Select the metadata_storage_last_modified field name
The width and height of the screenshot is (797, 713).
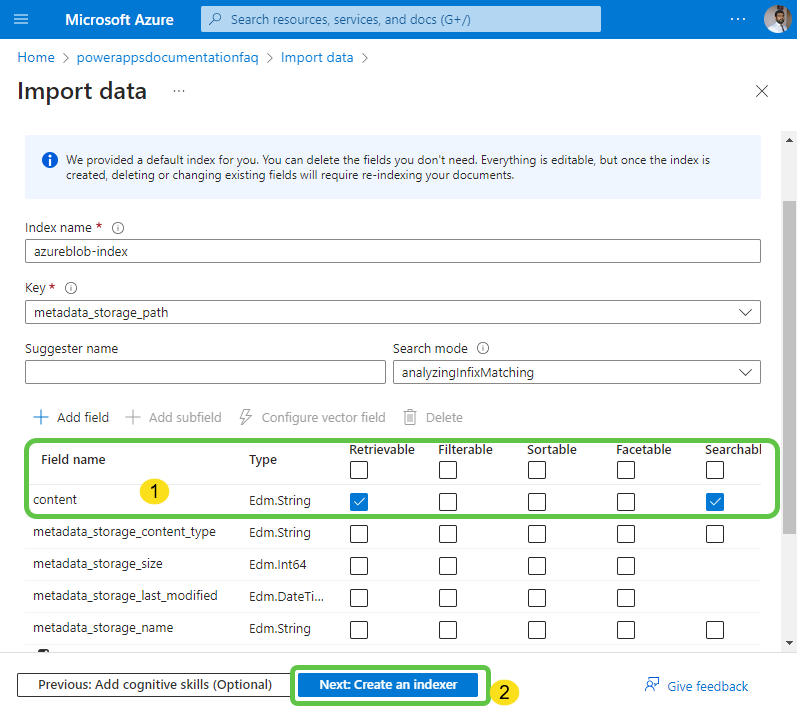point(125,596)
